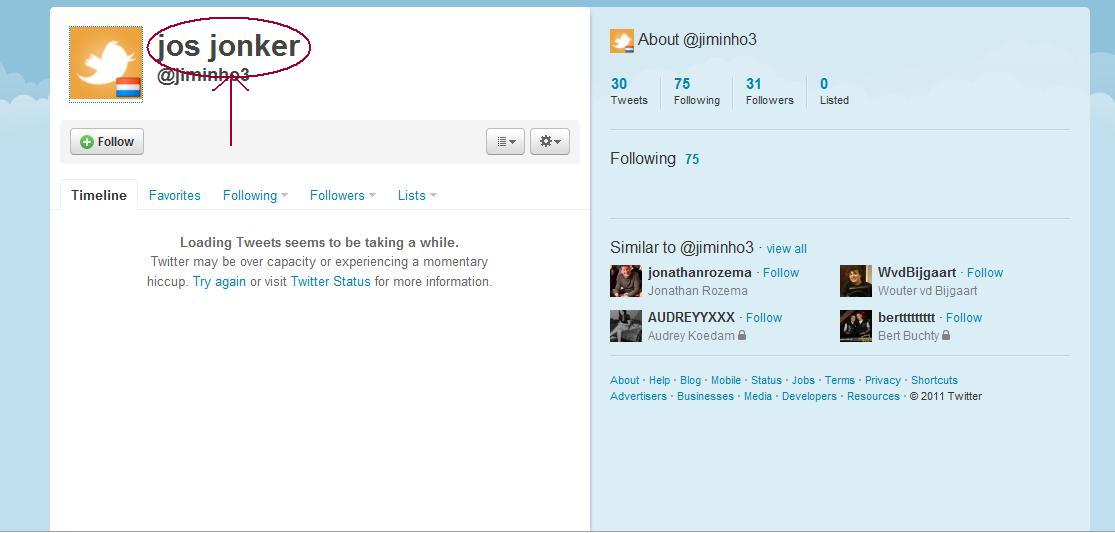This screenshot has width=1115, height=533.
Task: Open the Media footer link
Action: [758, 397]
